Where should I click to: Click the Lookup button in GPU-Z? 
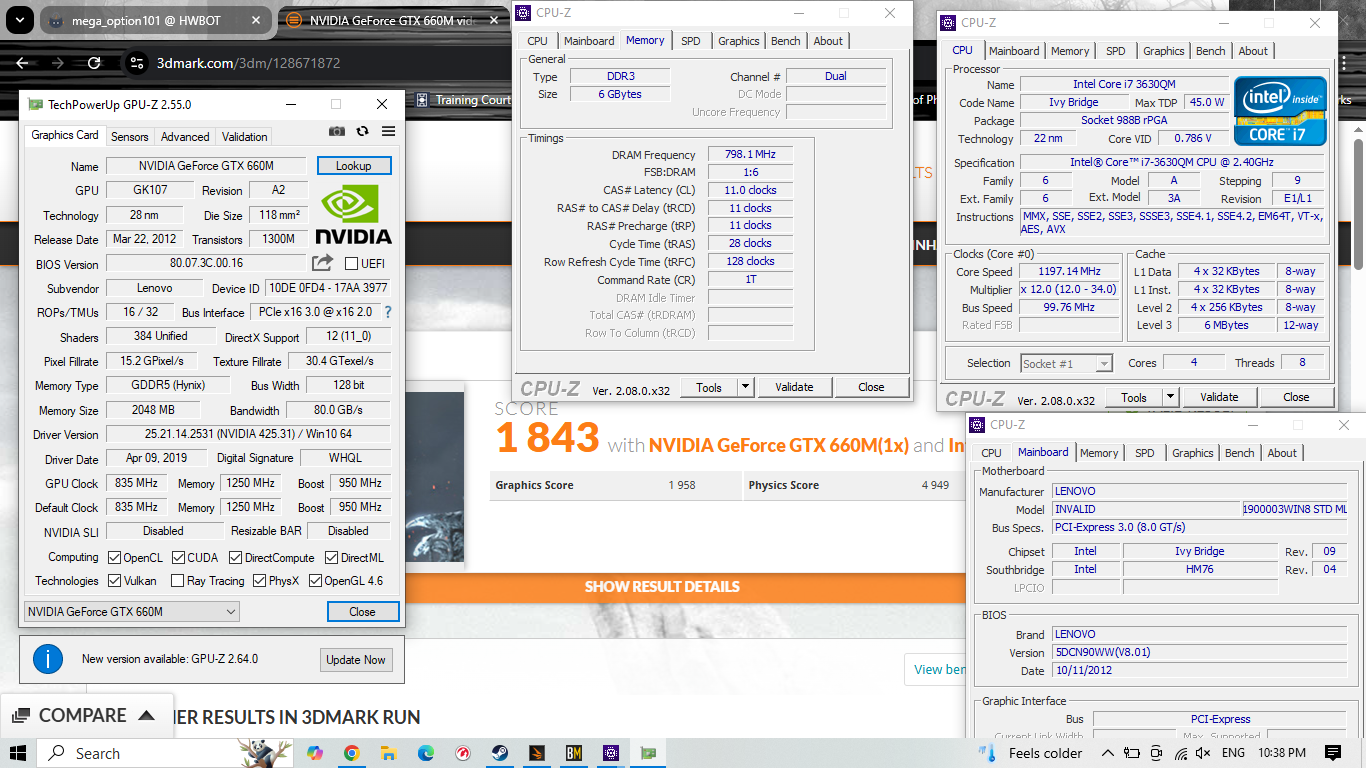pos(354,166)
